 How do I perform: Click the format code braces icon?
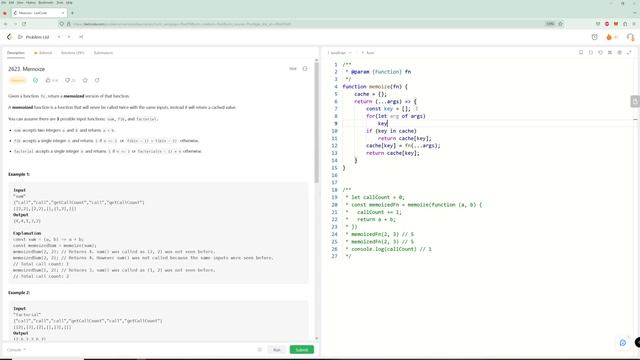click(591, 53)
